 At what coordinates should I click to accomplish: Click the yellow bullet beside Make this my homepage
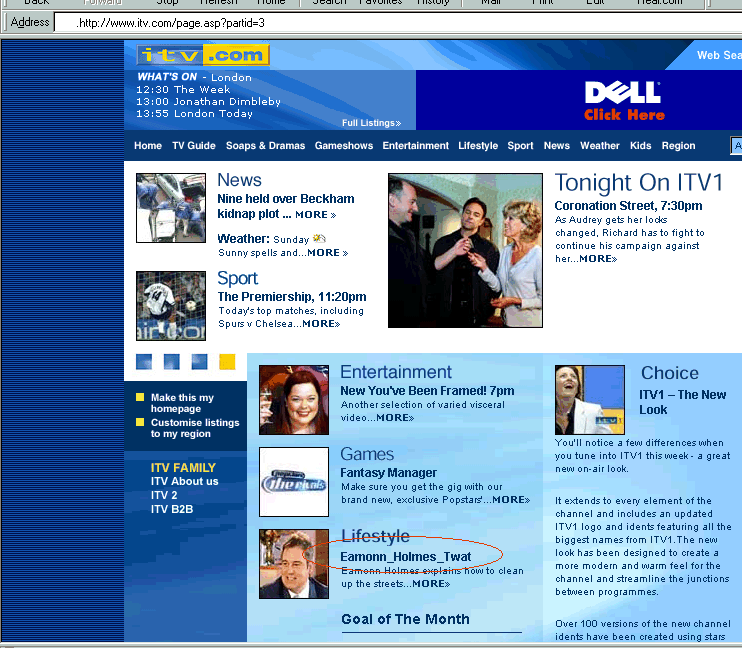pos(140,397)
